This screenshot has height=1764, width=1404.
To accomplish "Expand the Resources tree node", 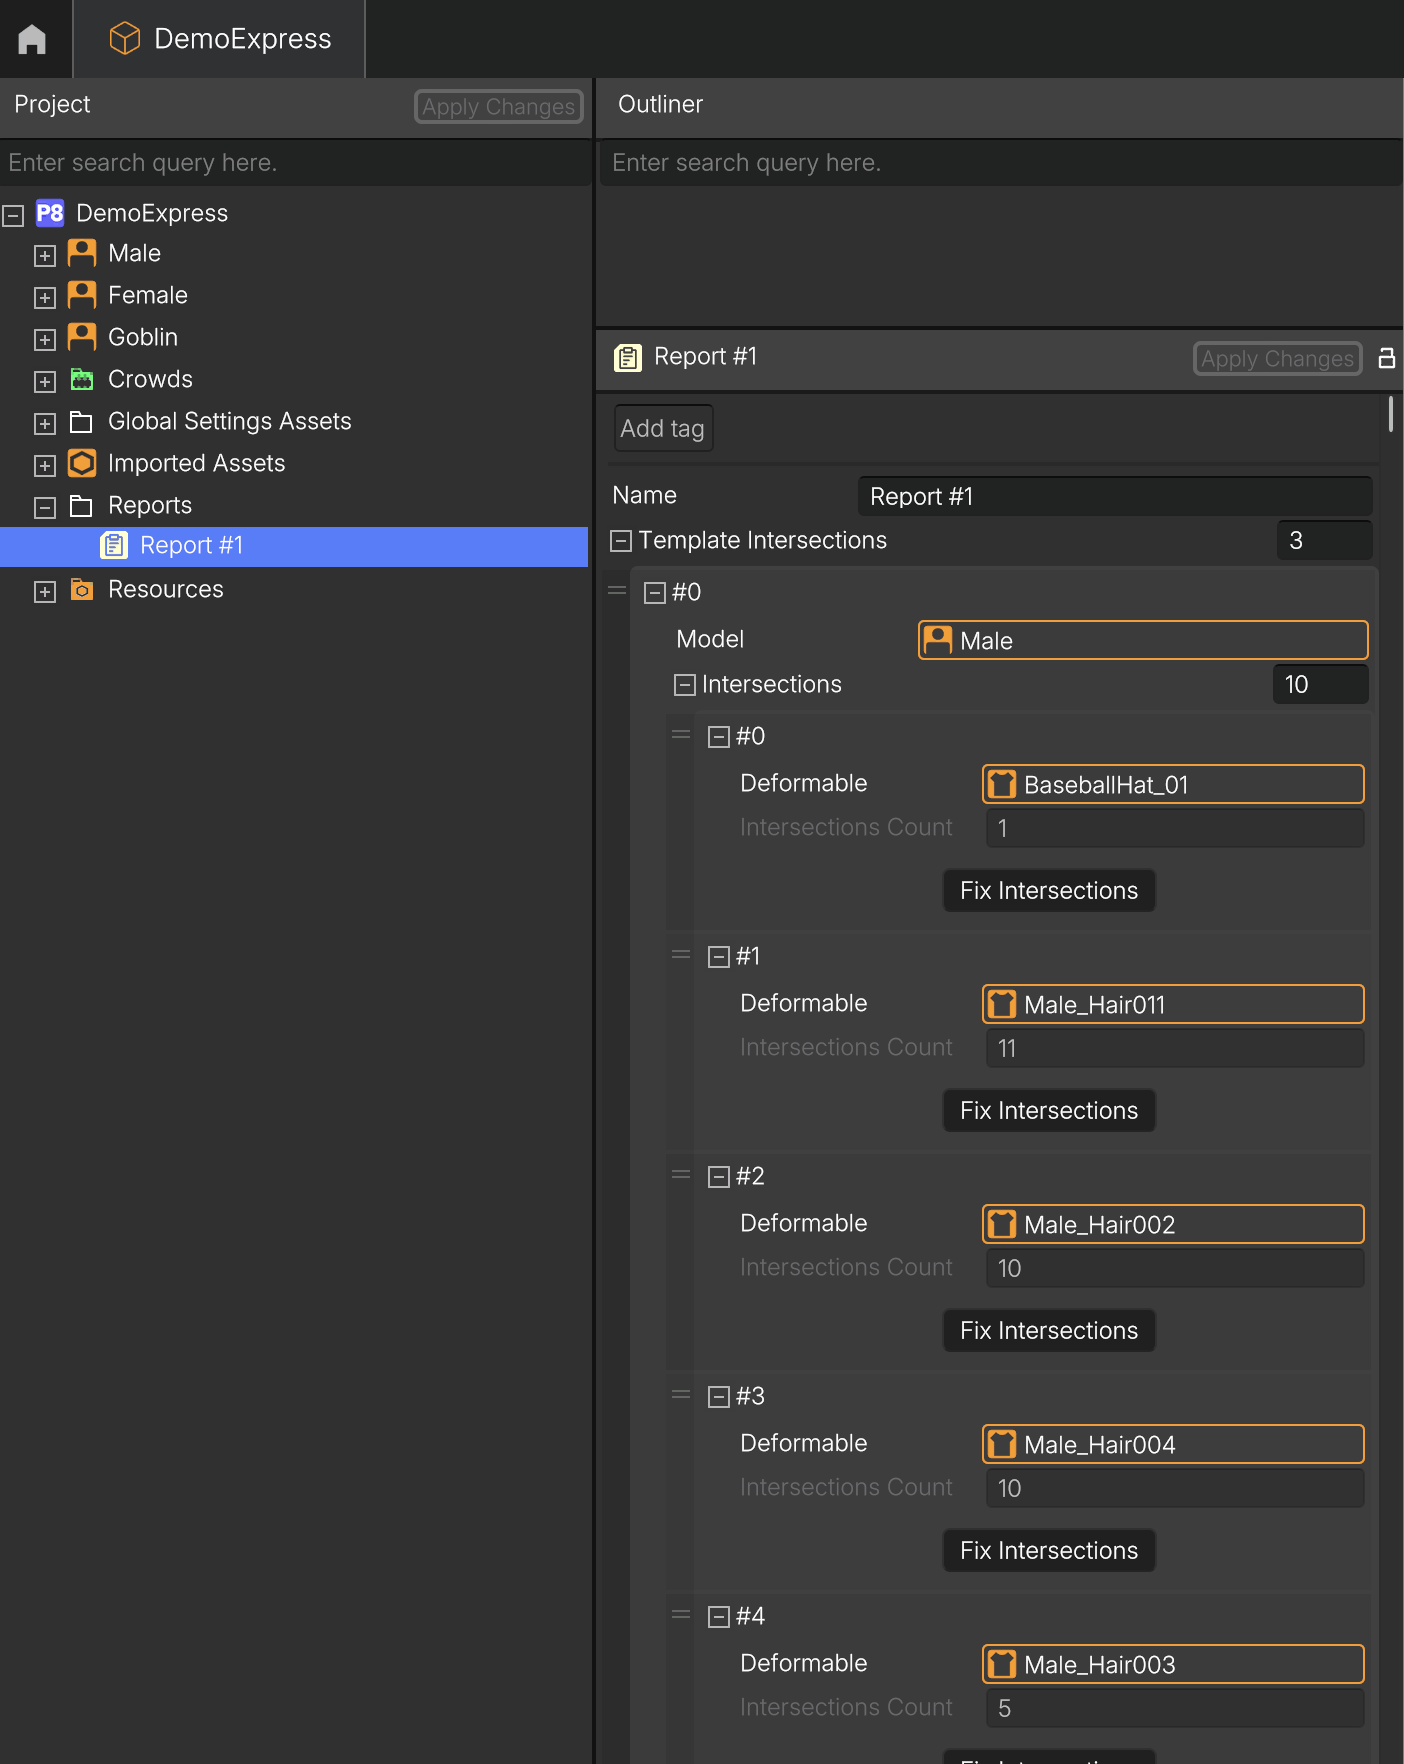I will [x=45, y=592].
